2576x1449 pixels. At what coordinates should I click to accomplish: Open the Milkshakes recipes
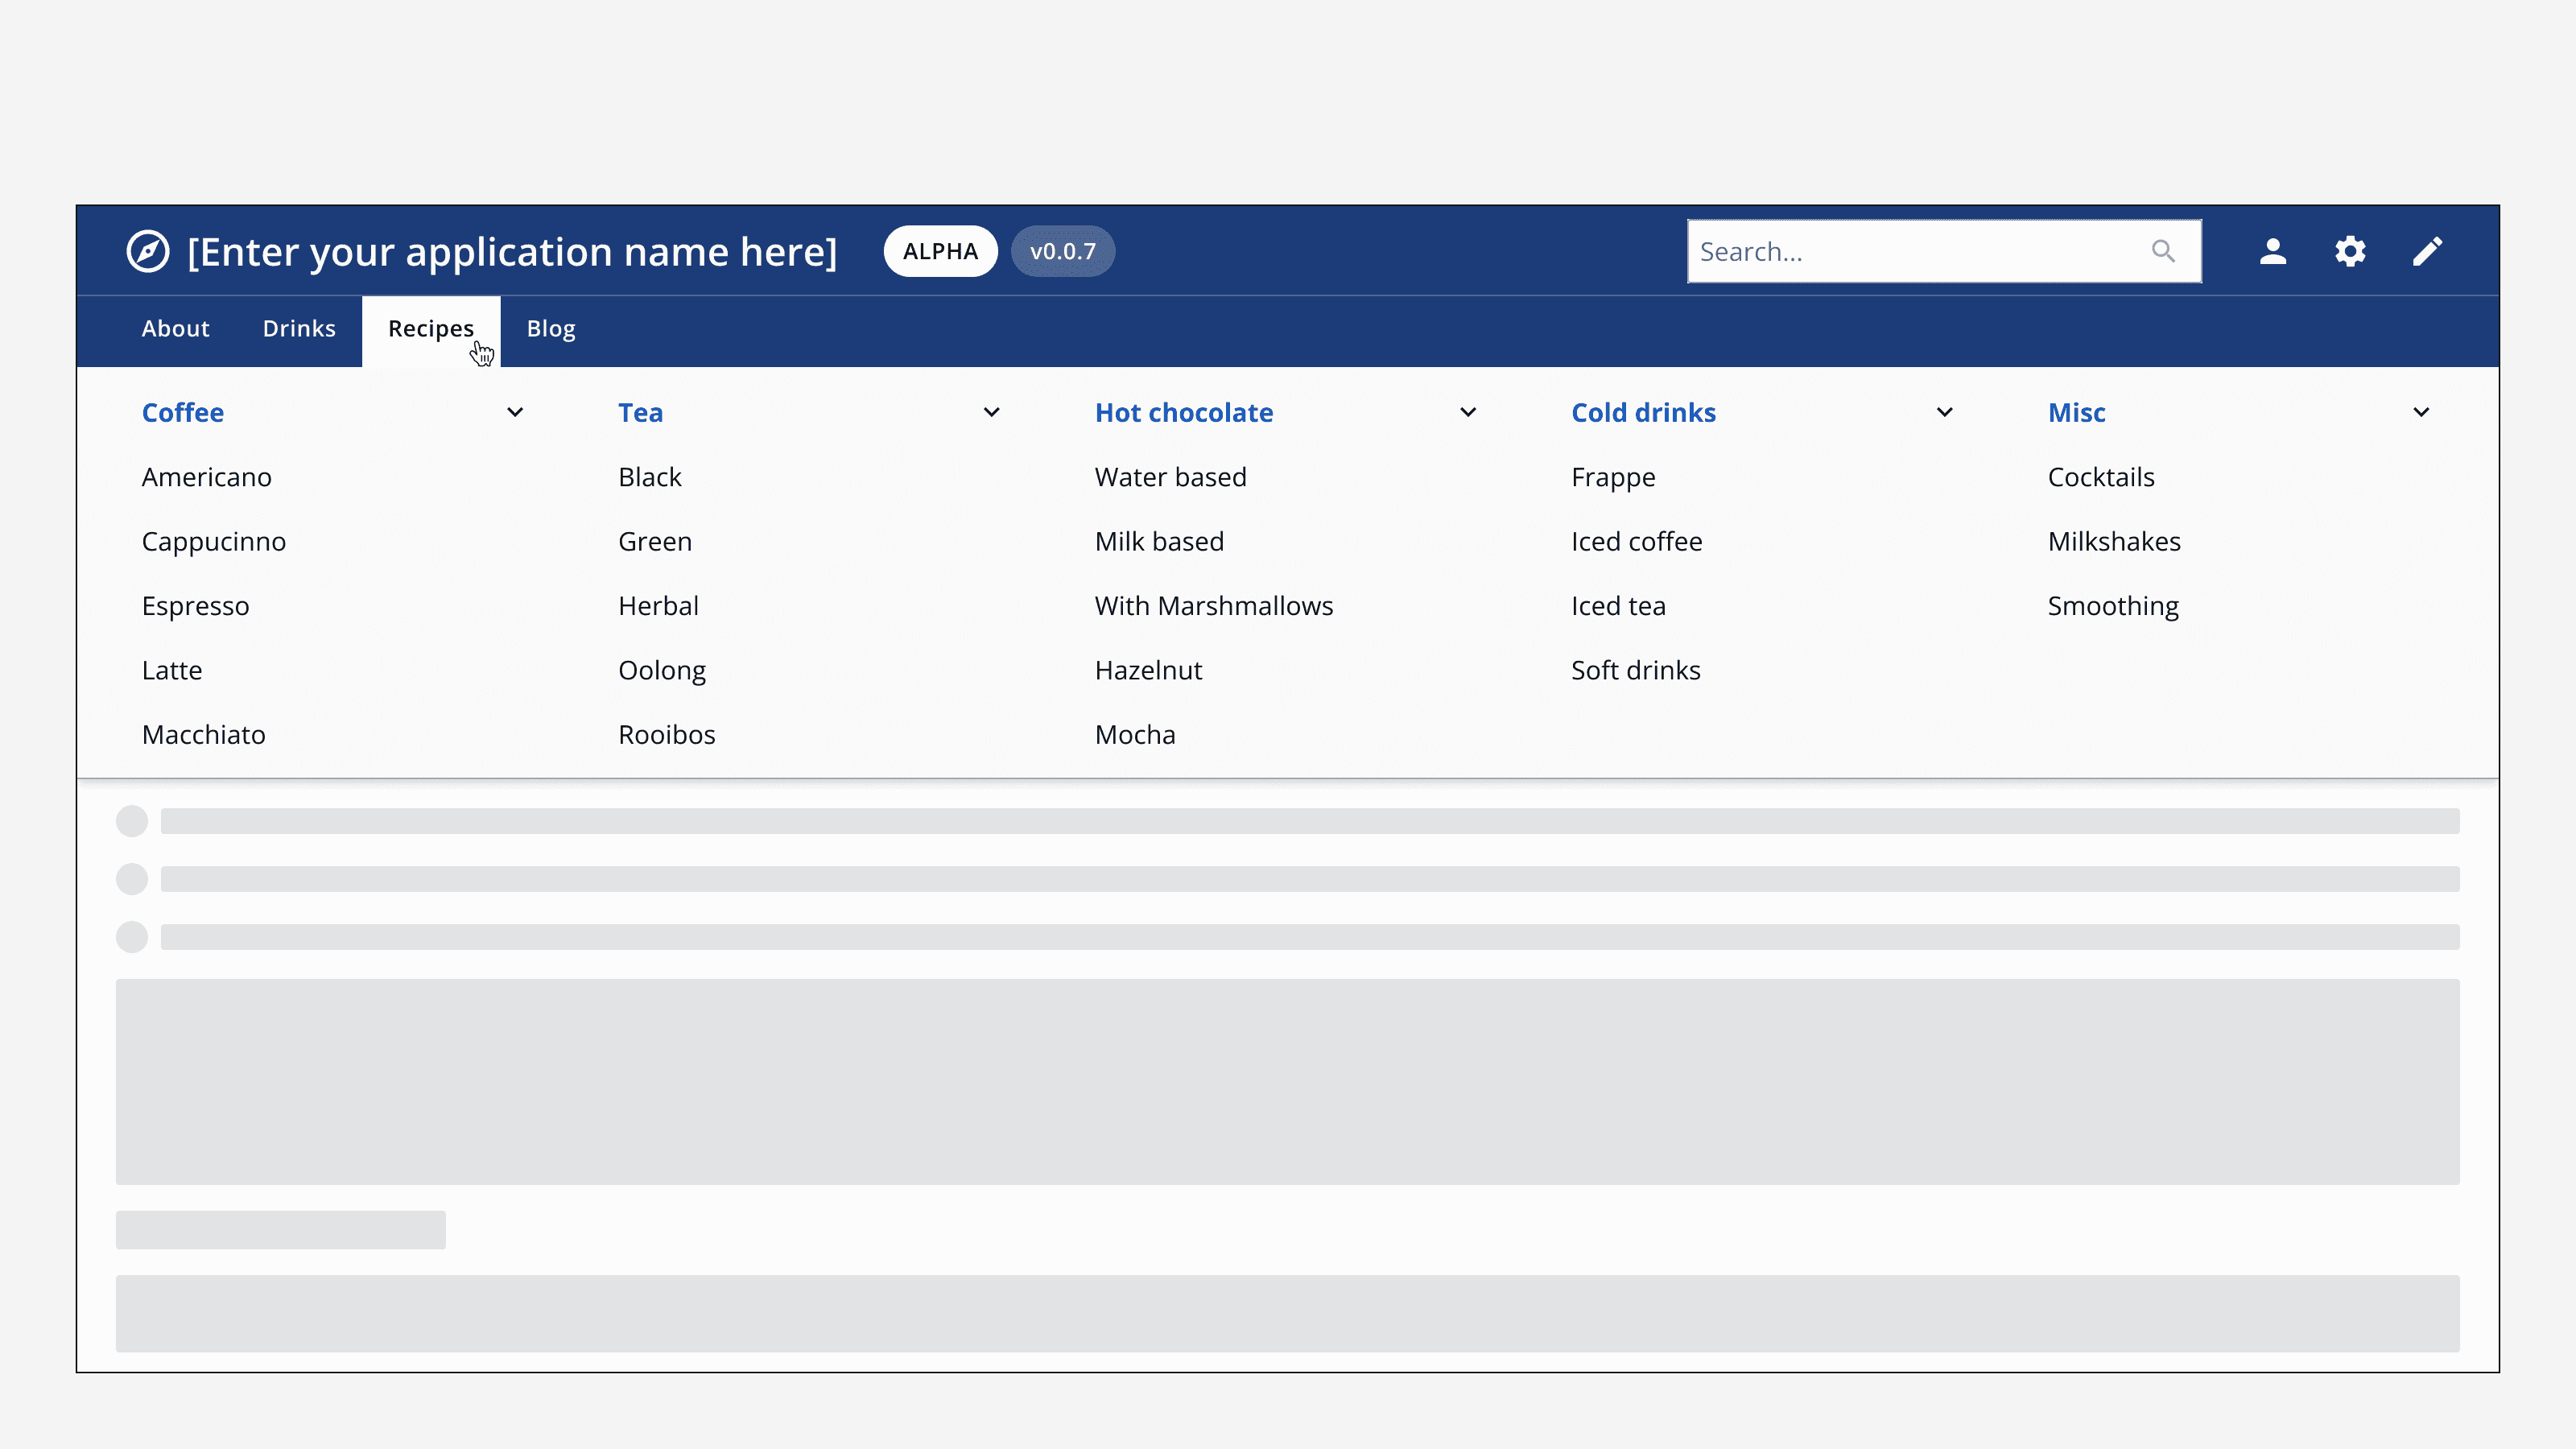click(x=2114, y=541)
